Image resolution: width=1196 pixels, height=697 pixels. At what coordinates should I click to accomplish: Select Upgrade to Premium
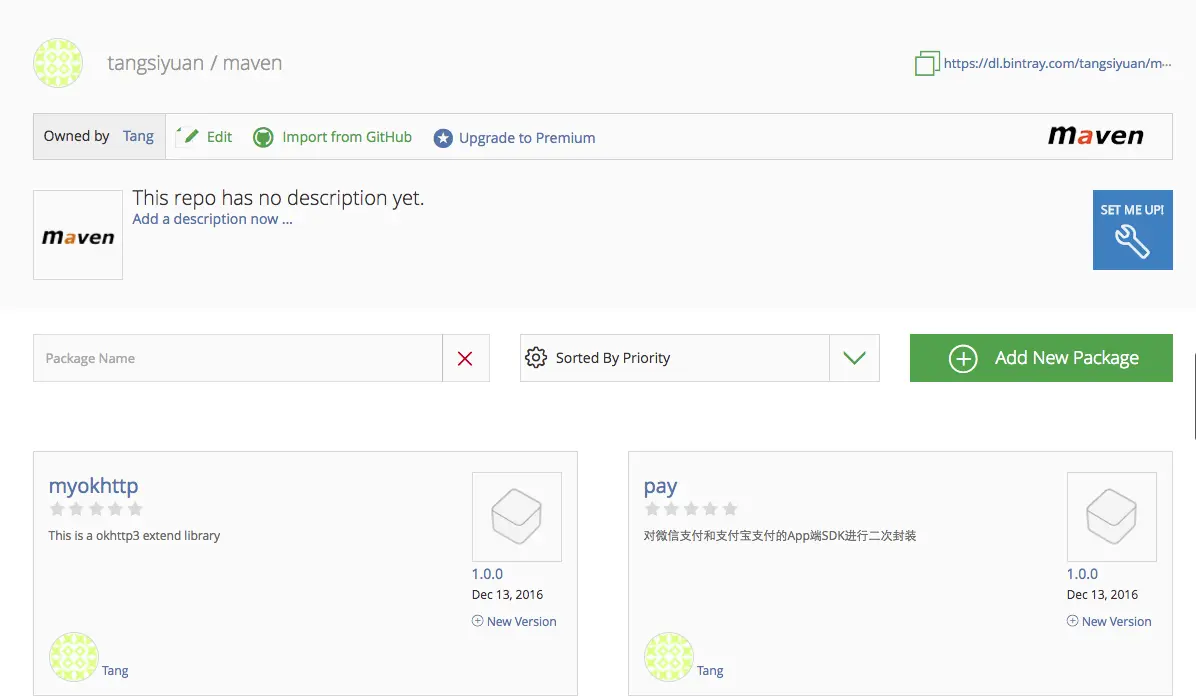pos(527,138)
